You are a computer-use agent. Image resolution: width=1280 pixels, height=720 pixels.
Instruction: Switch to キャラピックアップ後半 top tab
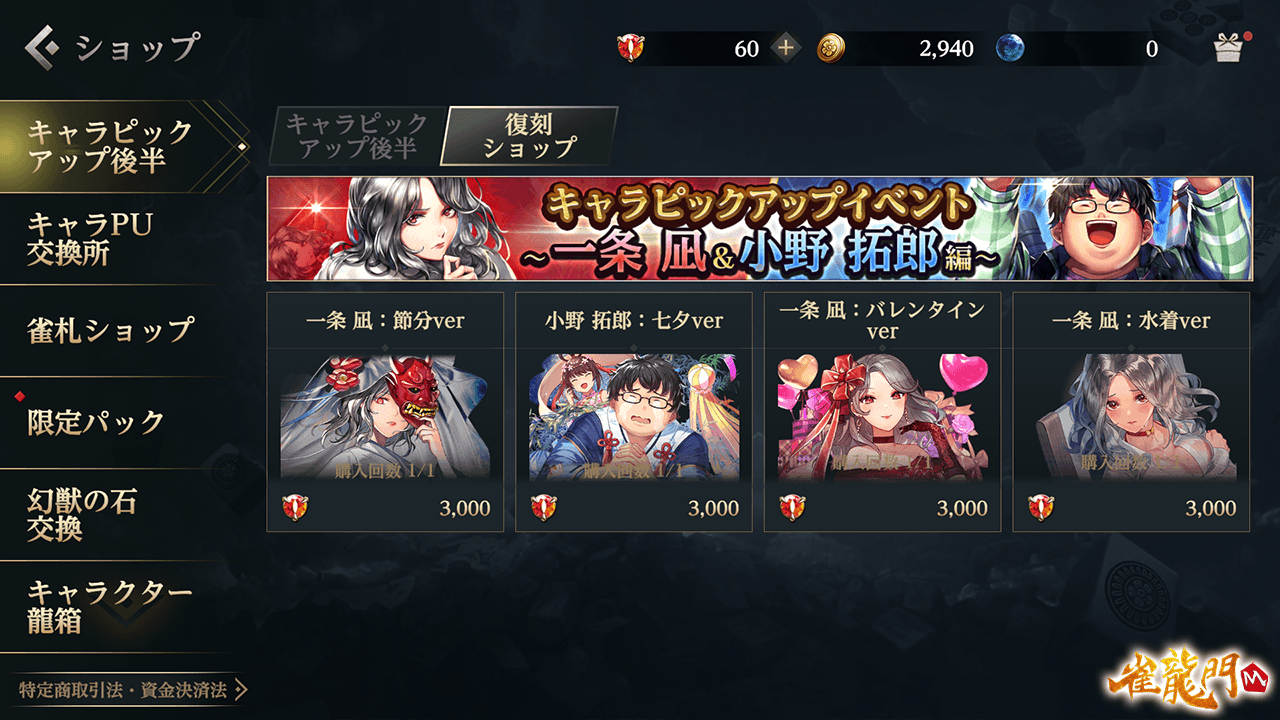click(x=356, y=136)
